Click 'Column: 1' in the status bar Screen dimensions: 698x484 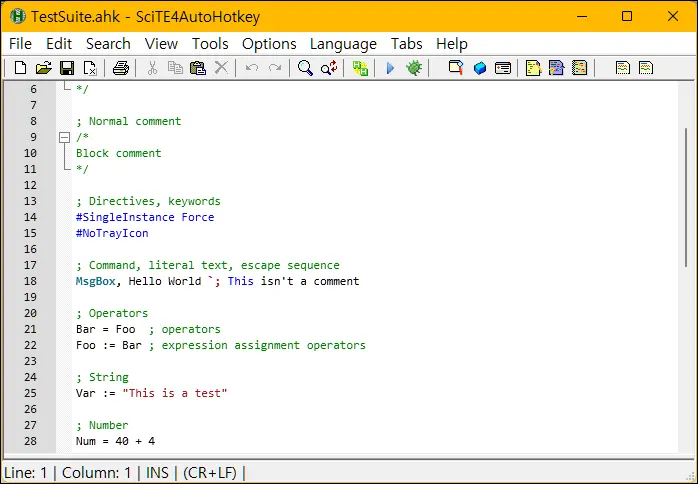pos(97,473)
